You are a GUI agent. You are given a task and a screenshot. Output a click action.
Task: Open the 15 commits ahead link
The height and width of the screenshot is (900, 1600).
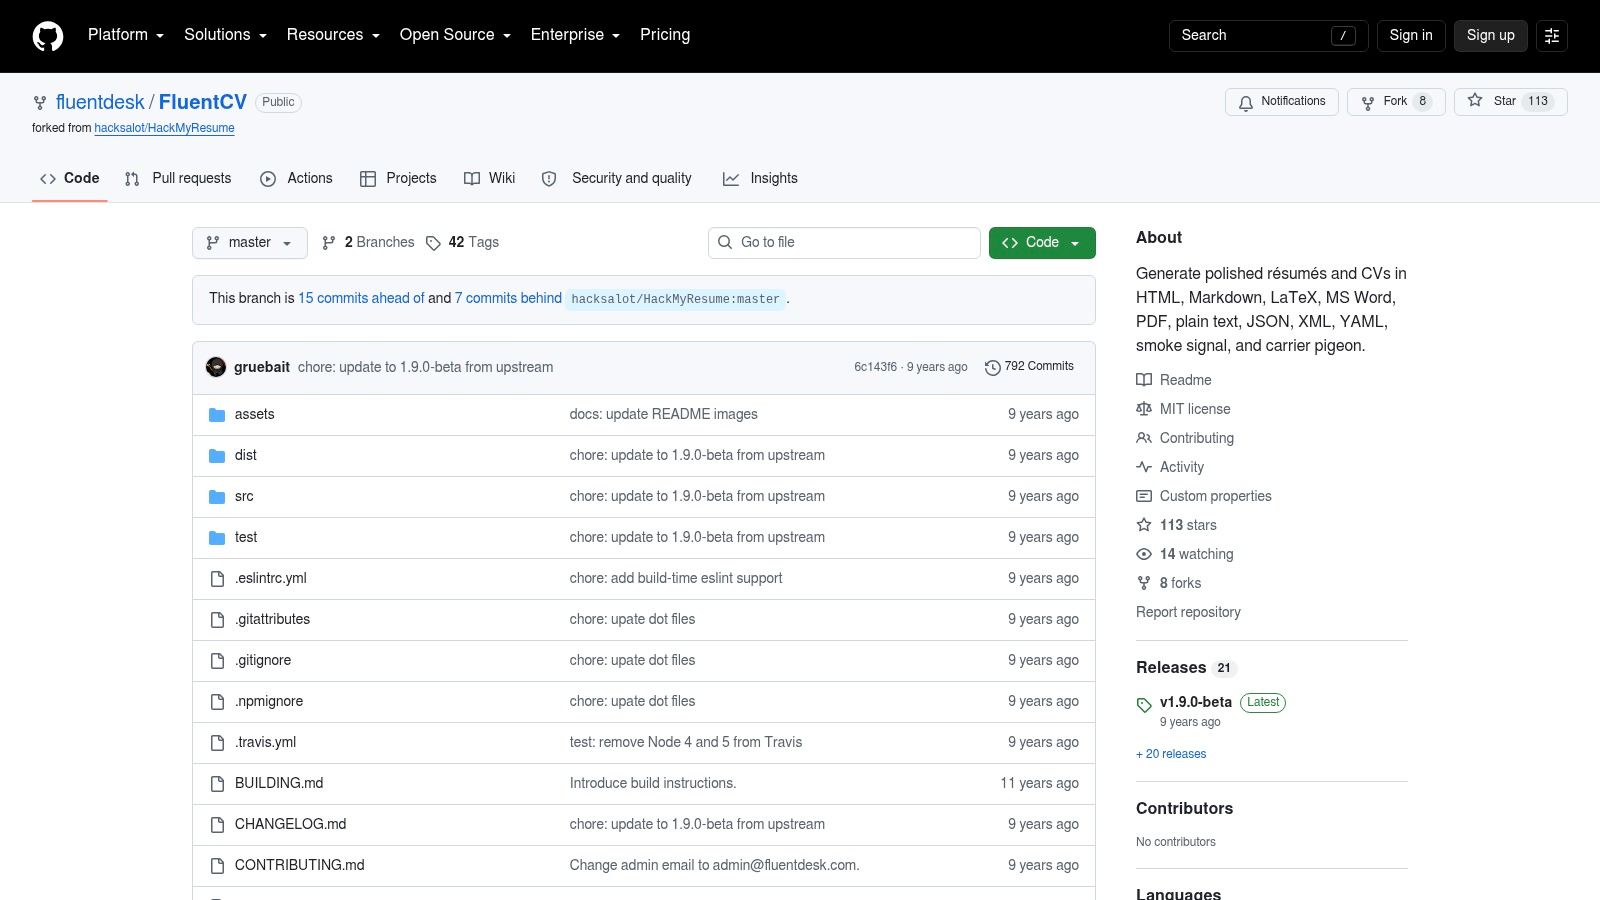[361, 298]
